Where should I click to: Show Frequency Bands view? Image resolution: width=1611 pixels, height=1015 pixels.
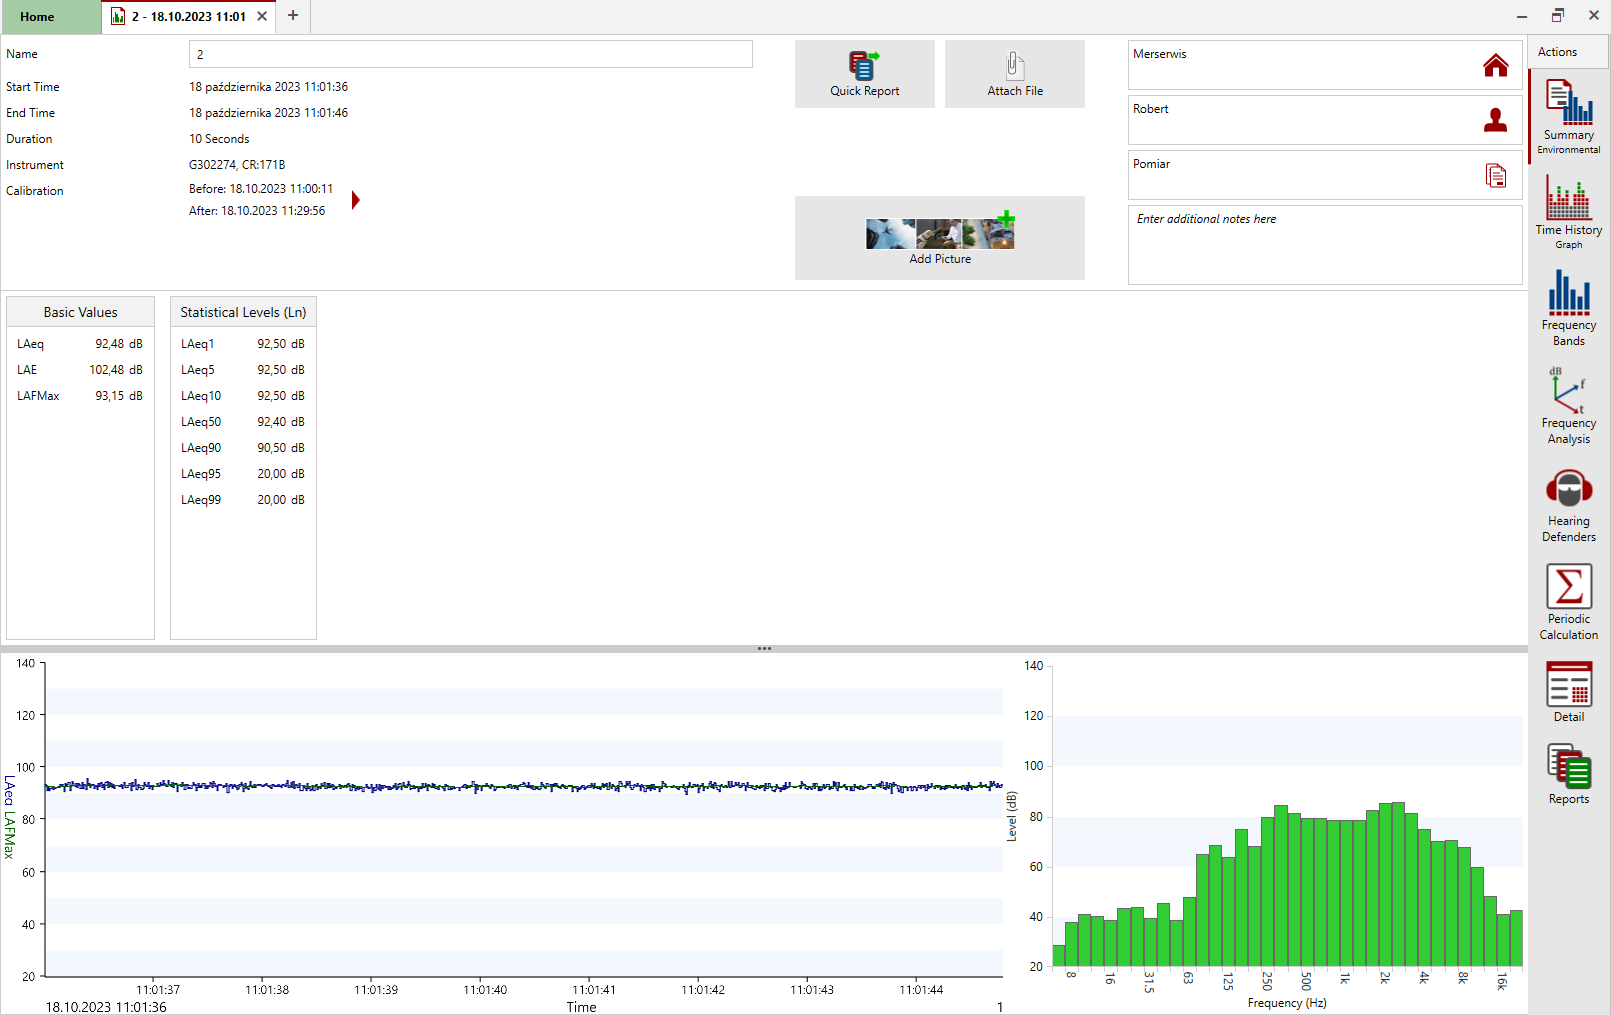pos(1568,307)
